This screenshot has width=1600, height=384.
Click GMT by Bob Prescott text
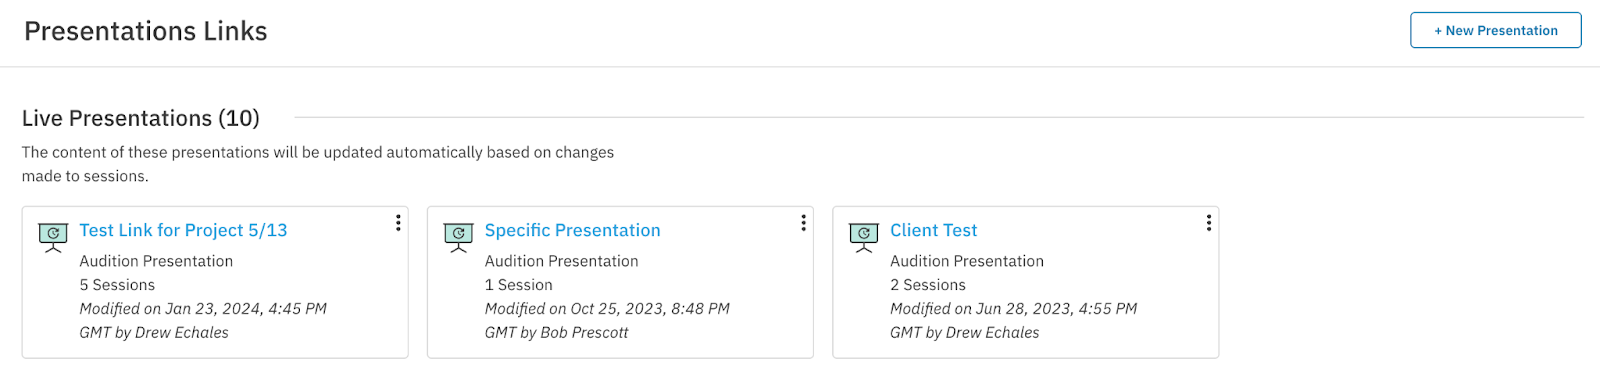point(556,333)
